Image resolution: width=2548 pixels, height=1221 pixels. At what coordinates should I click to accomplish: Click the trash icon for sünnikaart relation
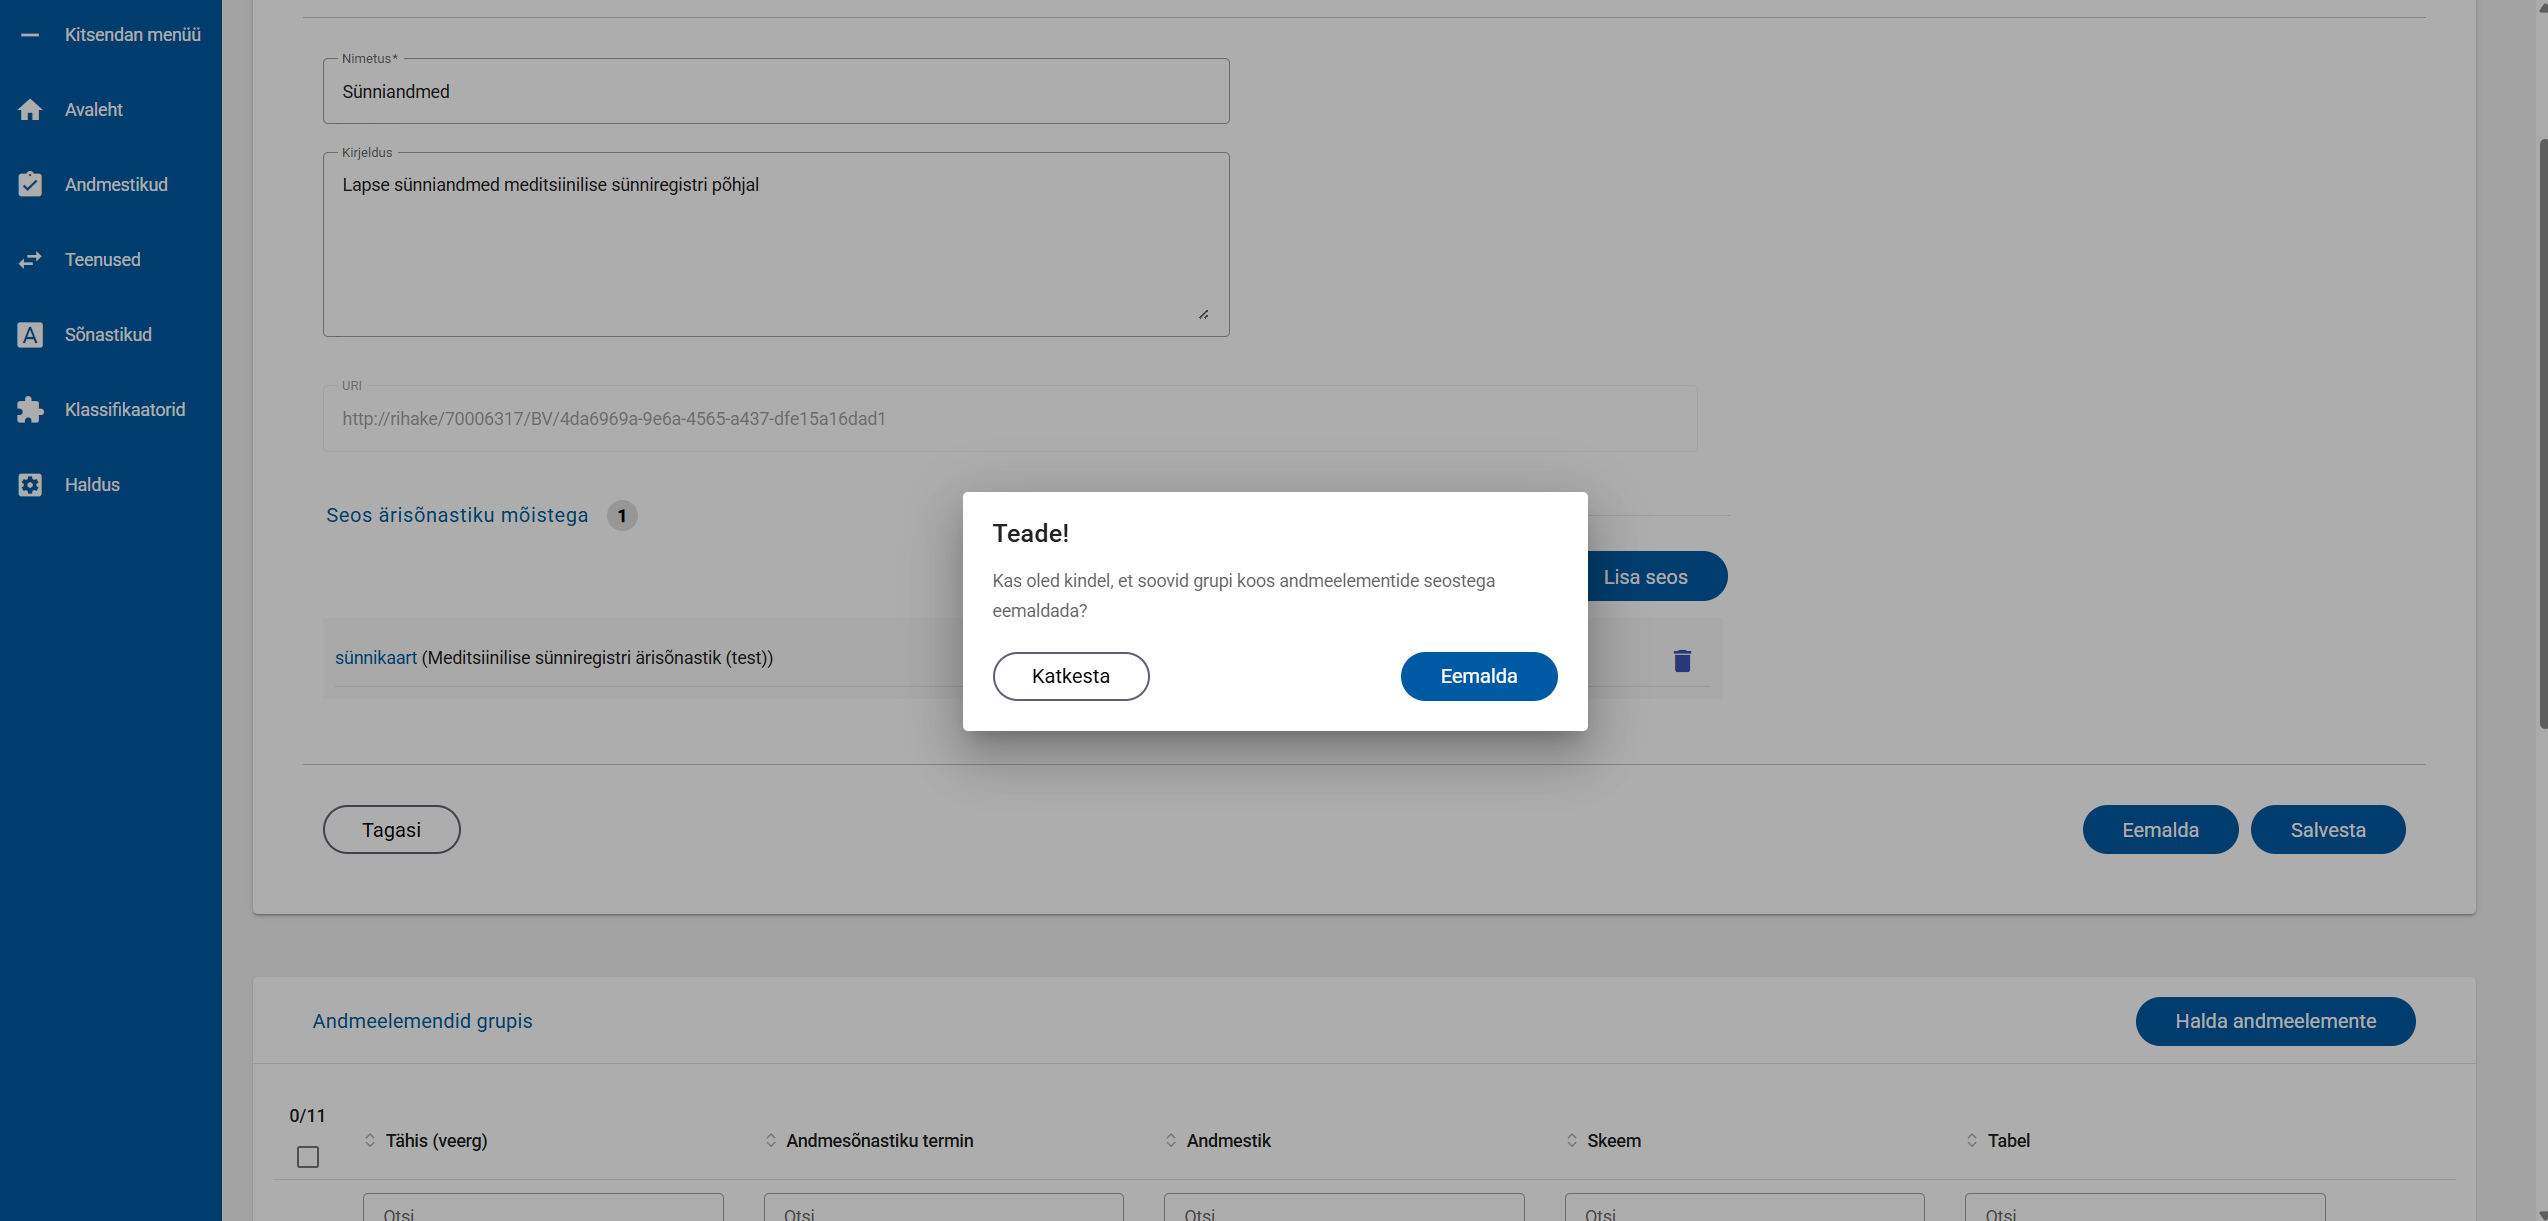point(1682,661)
